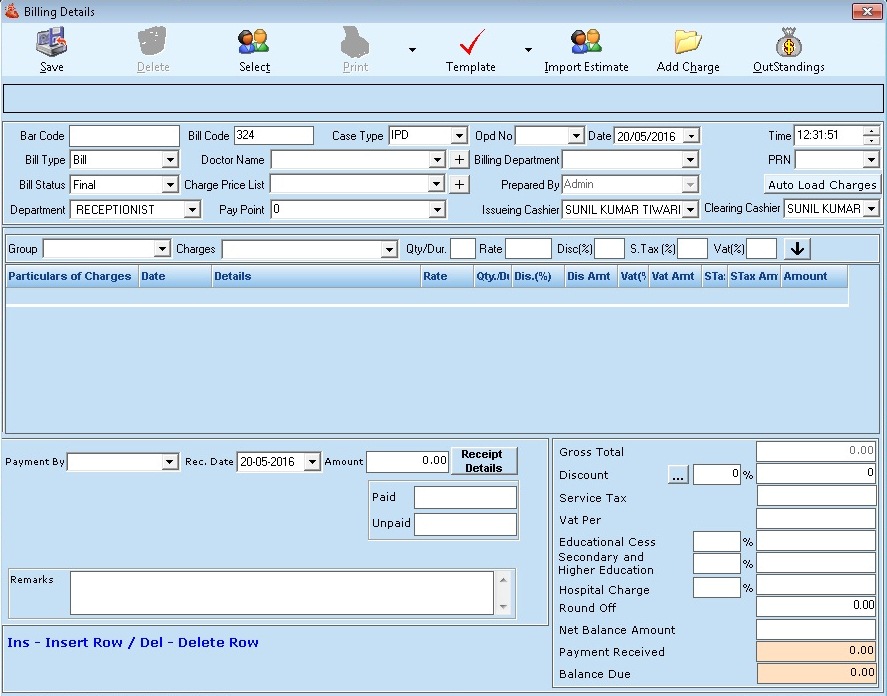This screenshot has width=887, height=696.
Task: Click the Save icon in the toolbar
Action: click(50, 44)
